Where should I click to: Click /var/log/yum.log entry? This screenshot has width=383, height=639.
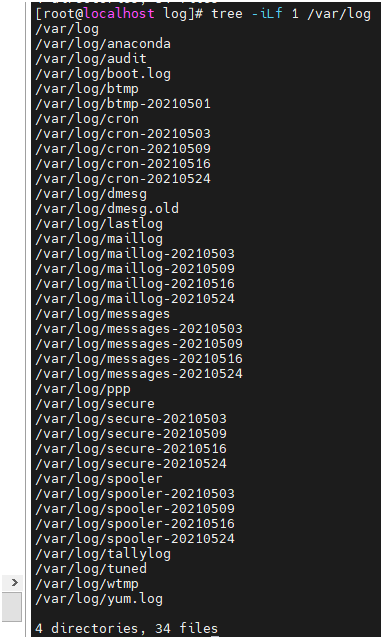[x=99, y=599]
